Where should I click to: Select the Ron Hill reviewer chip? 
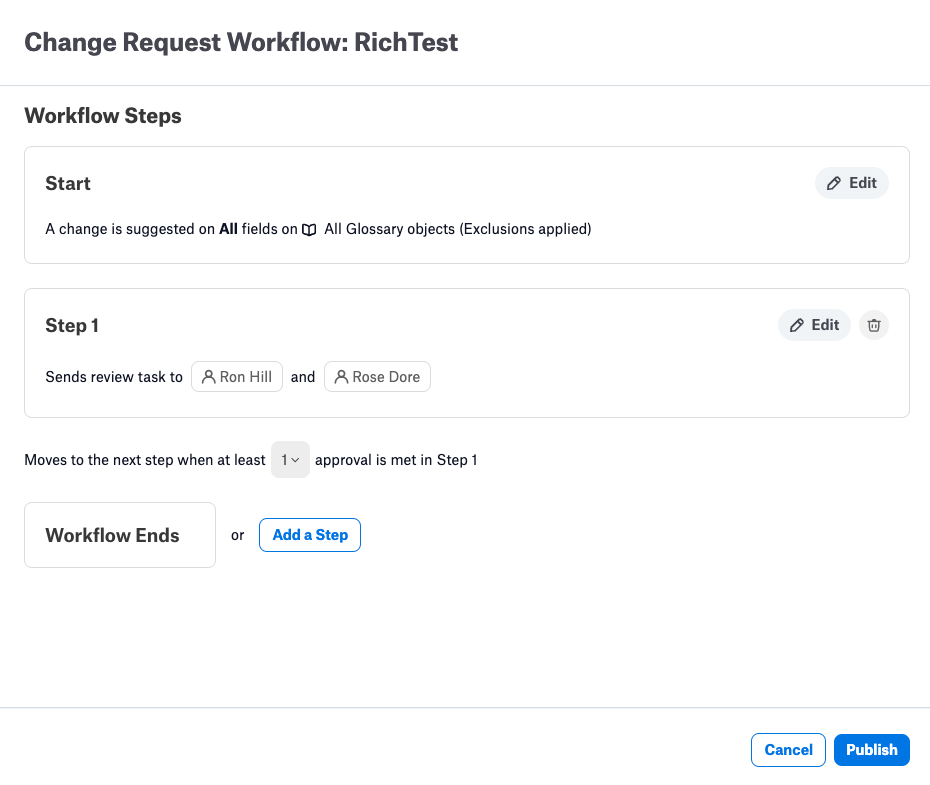click(x=237, y=376)
